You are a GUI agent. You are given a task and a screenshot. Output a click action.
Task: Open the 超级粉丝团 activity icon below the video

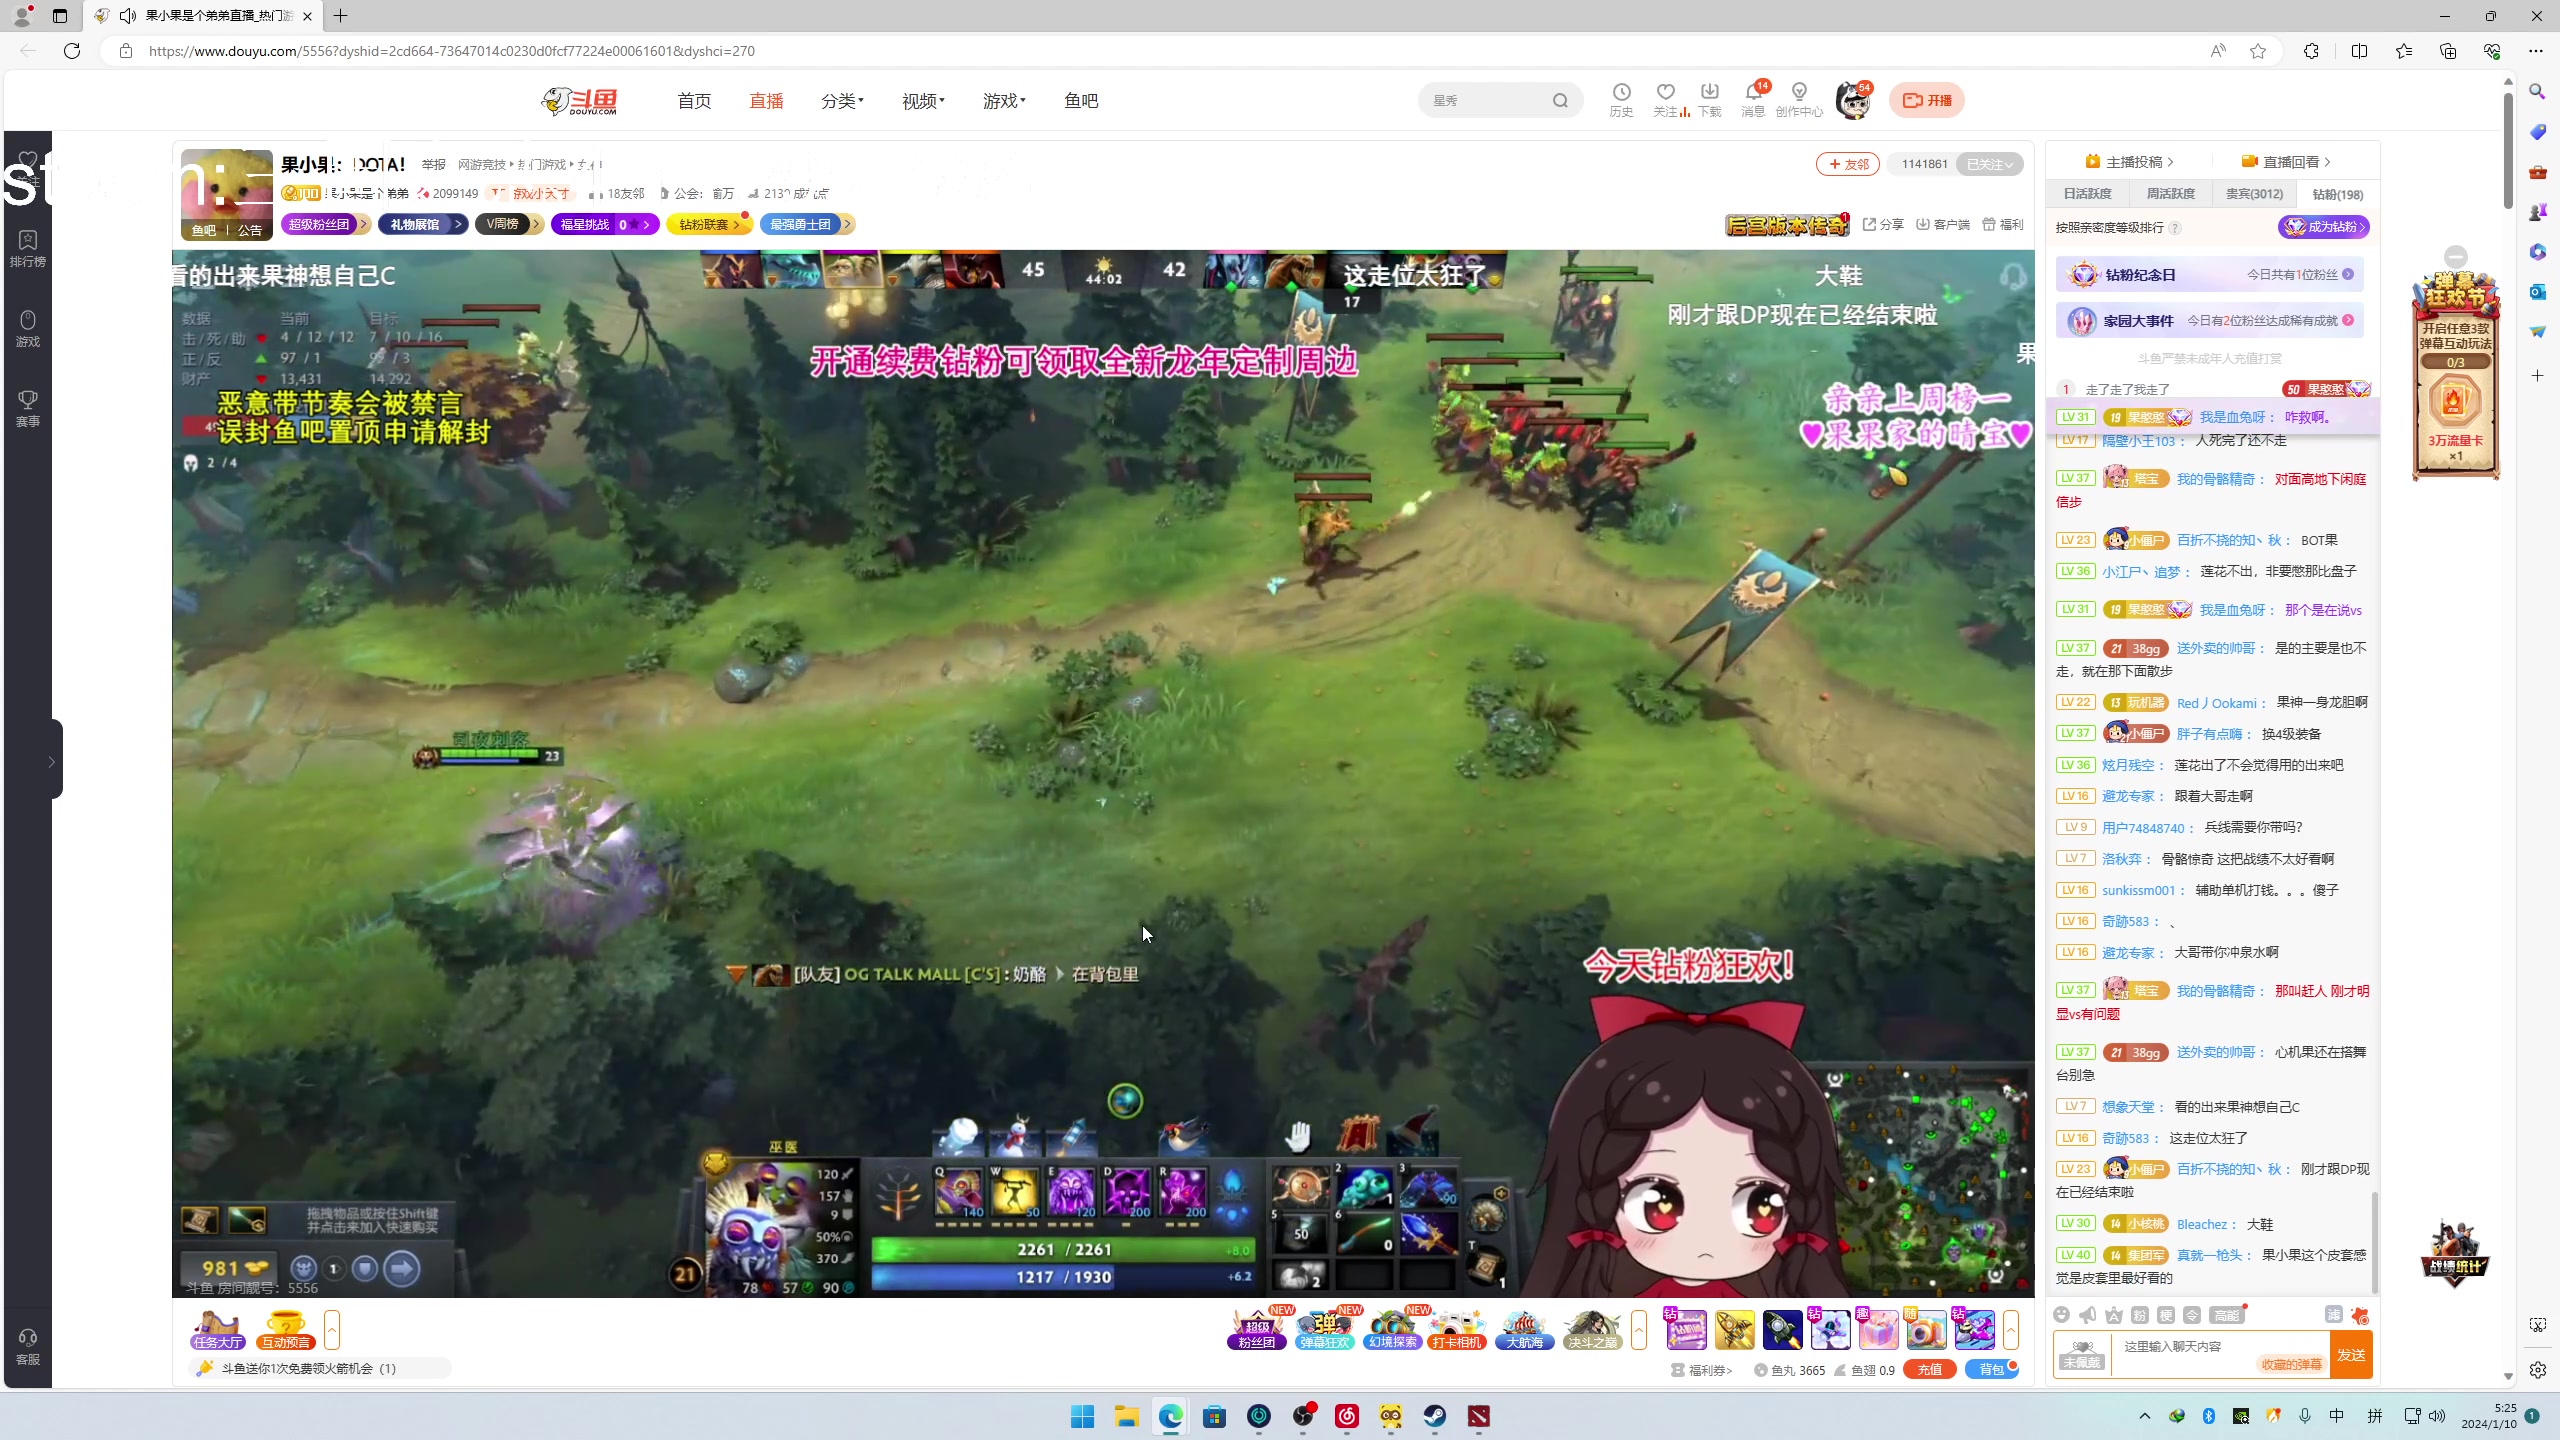[1256, 1329]
